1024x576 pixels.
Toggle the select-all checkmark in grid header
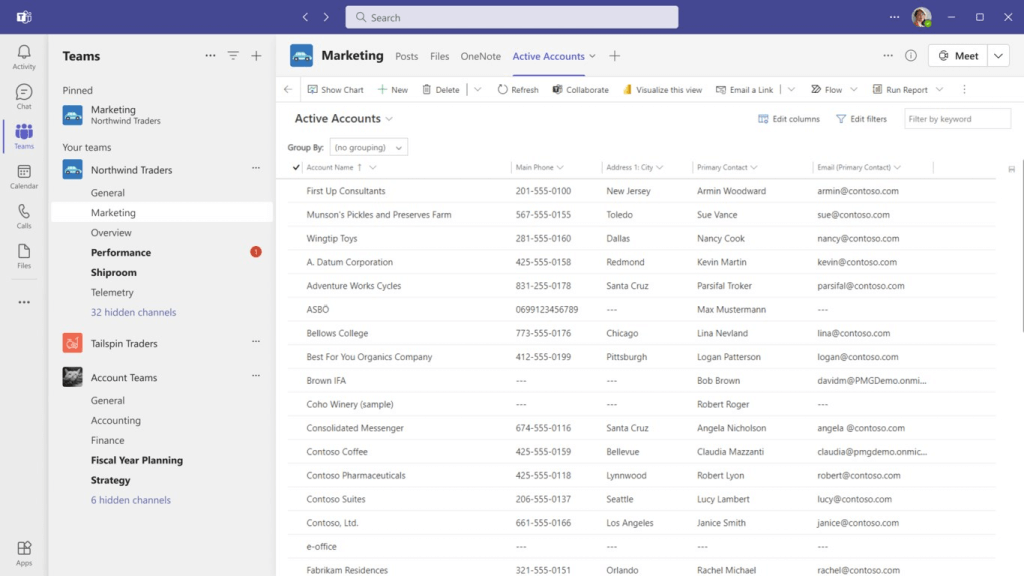point(296,167)
